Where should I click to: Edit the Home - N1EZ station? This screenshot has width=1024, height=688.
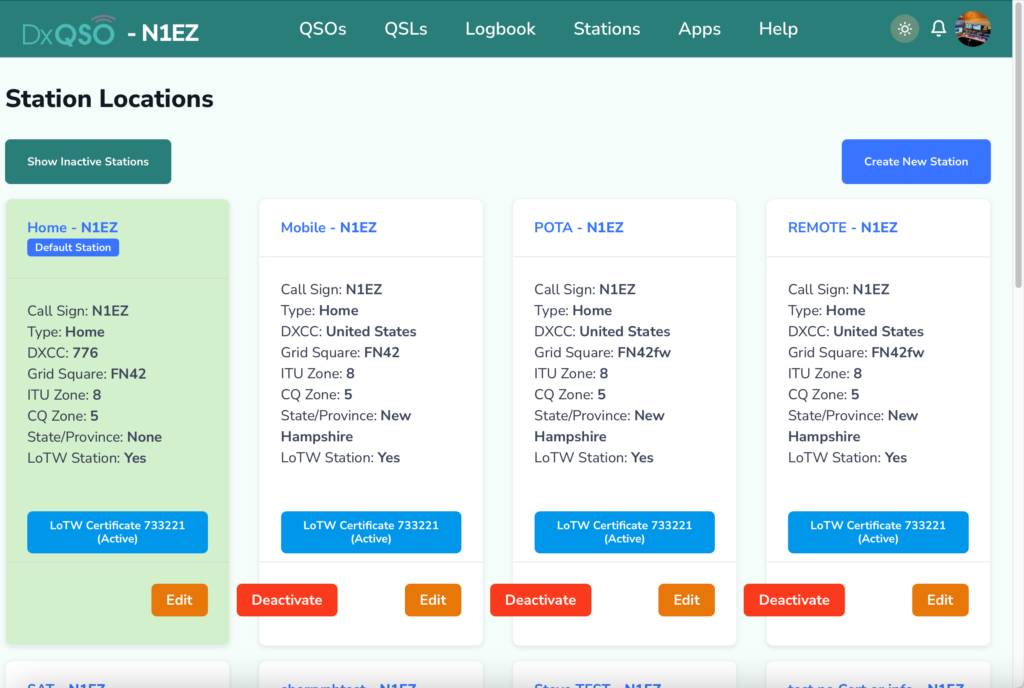pos(180,600)
